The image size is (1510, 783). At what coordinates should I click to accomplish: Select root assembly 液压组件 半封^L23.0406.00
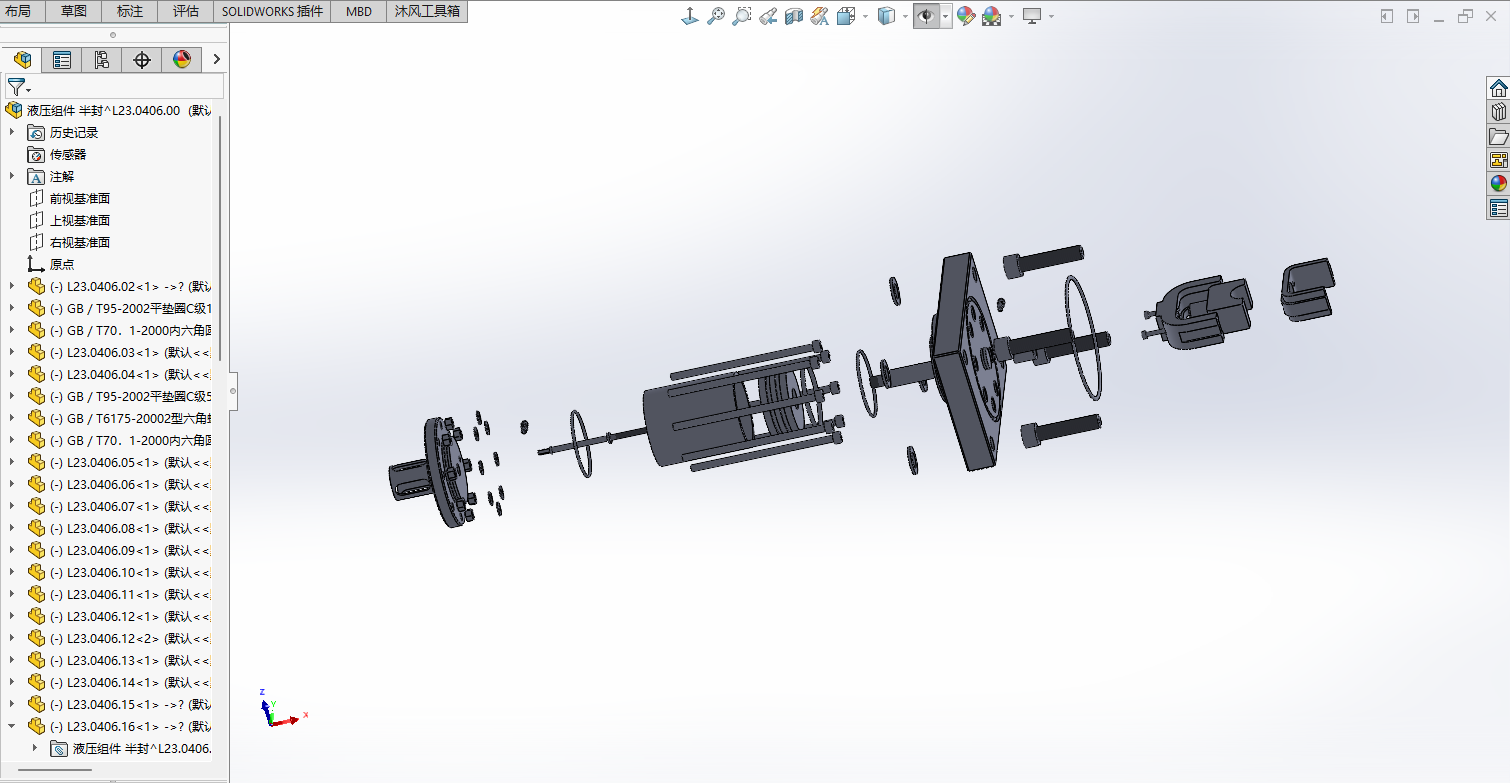pos(108,110)
